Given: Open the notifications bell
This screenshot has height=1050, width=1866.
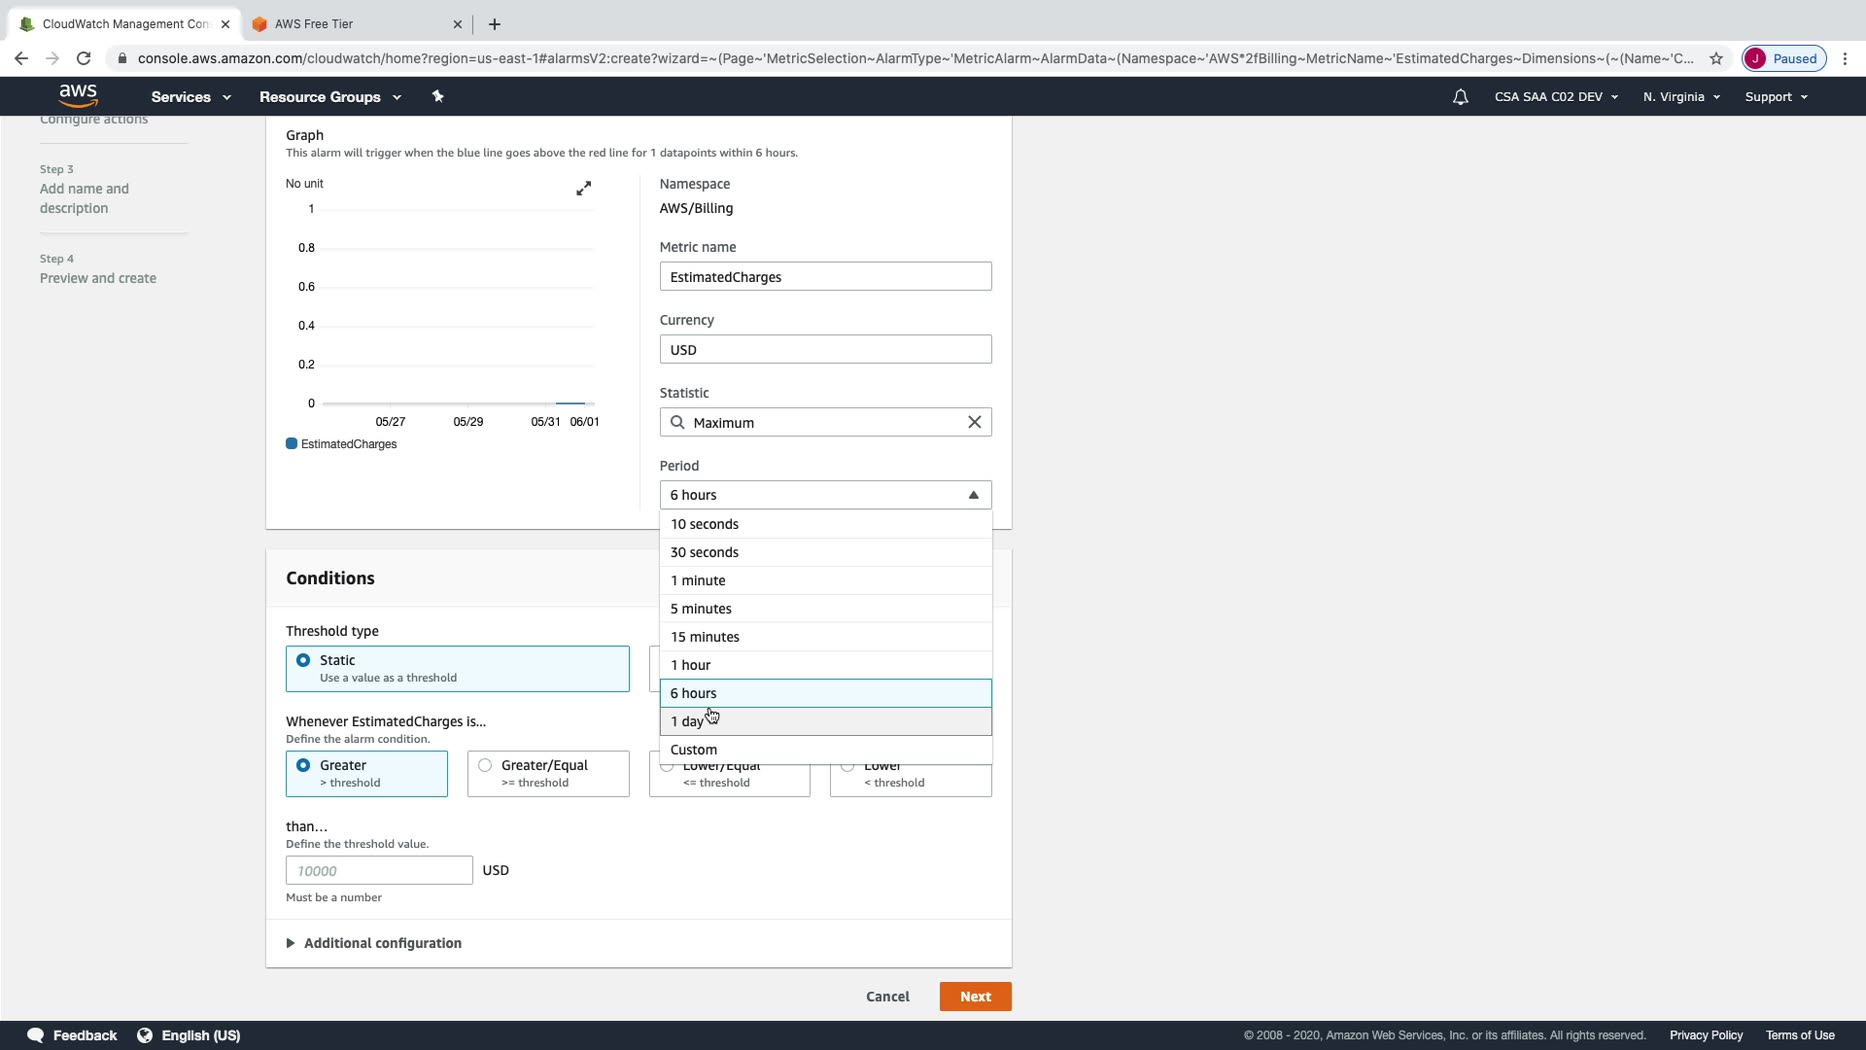Looking at the screenshot, I should 1460,97.
